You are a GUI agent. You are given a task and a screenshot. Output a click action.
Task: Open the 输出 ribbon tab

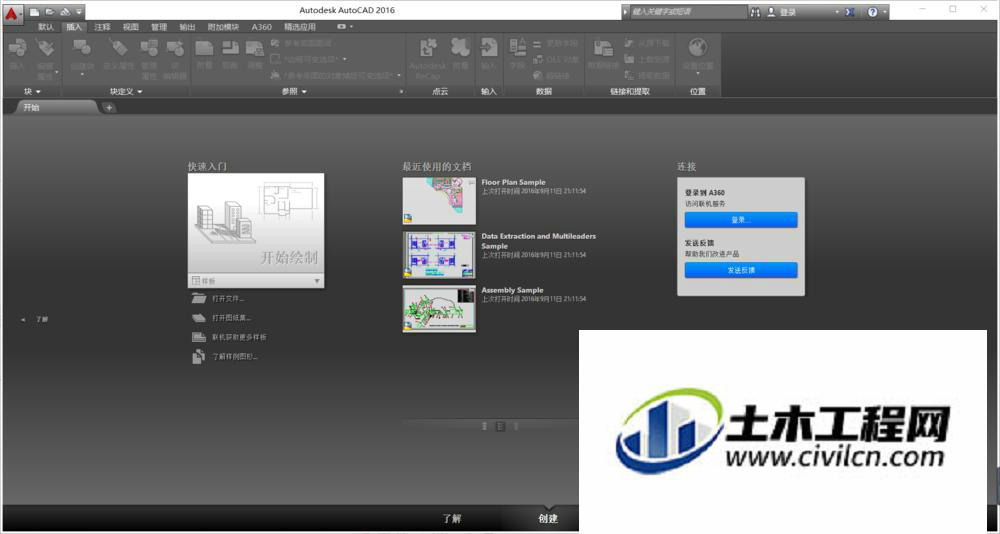pyautogui.click(x=187, y=27)
